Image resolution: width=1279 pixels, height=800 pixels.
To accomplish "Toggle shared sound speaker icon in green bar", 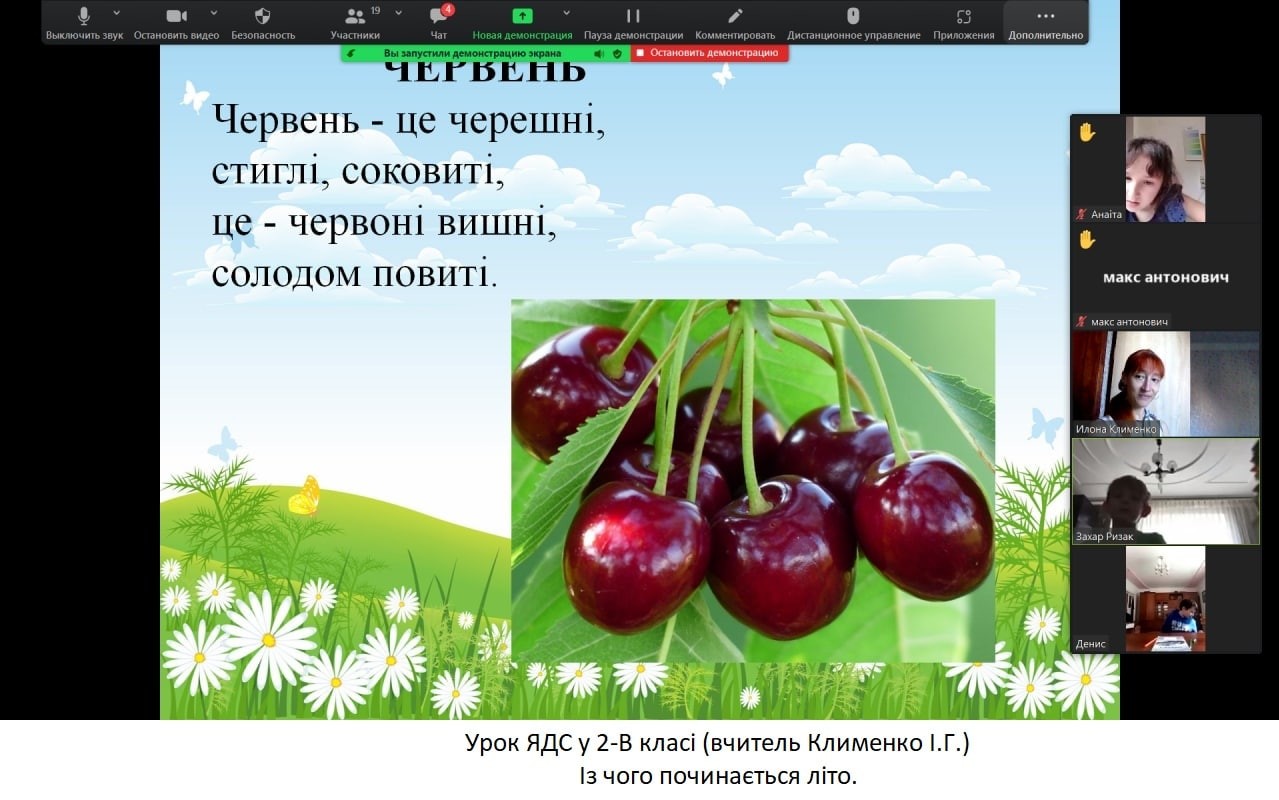I will pos(599,53).
